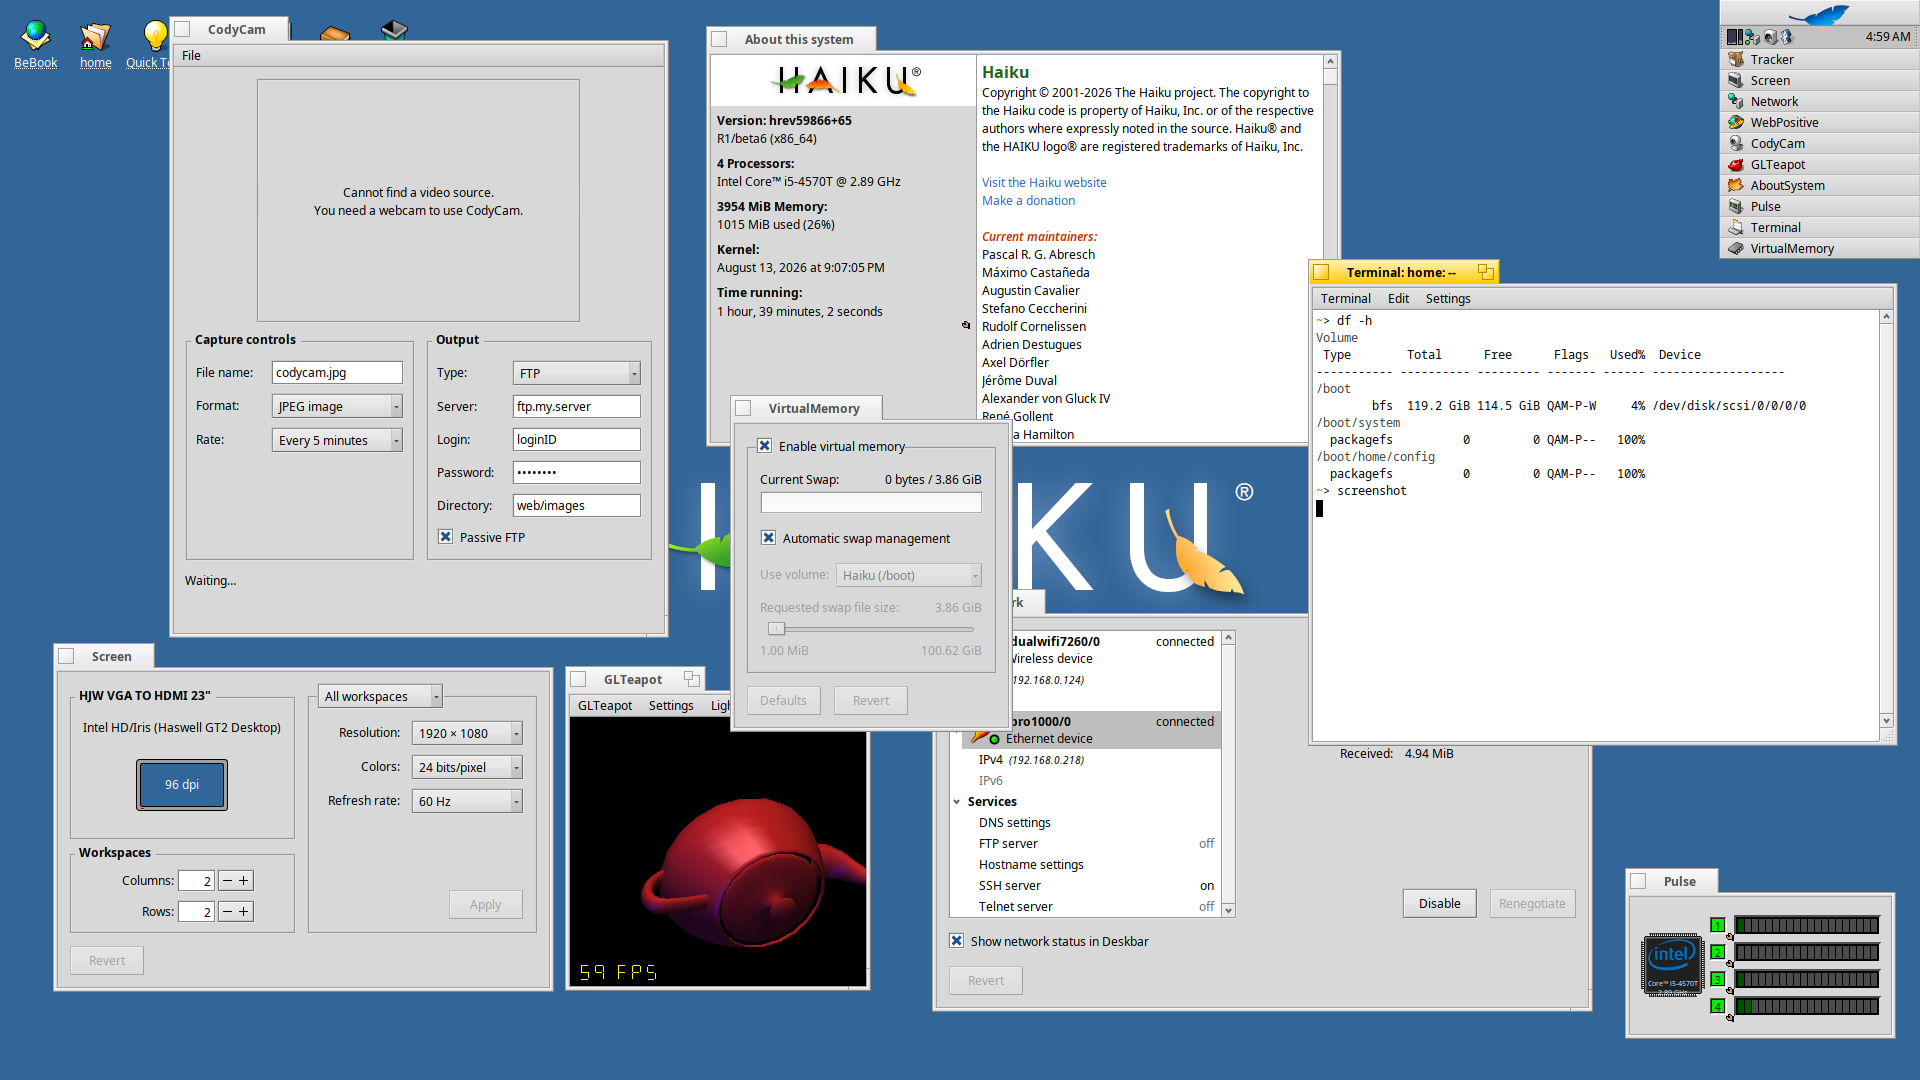Choose the Pulse icon in Deskbar list

(1736, 206)
